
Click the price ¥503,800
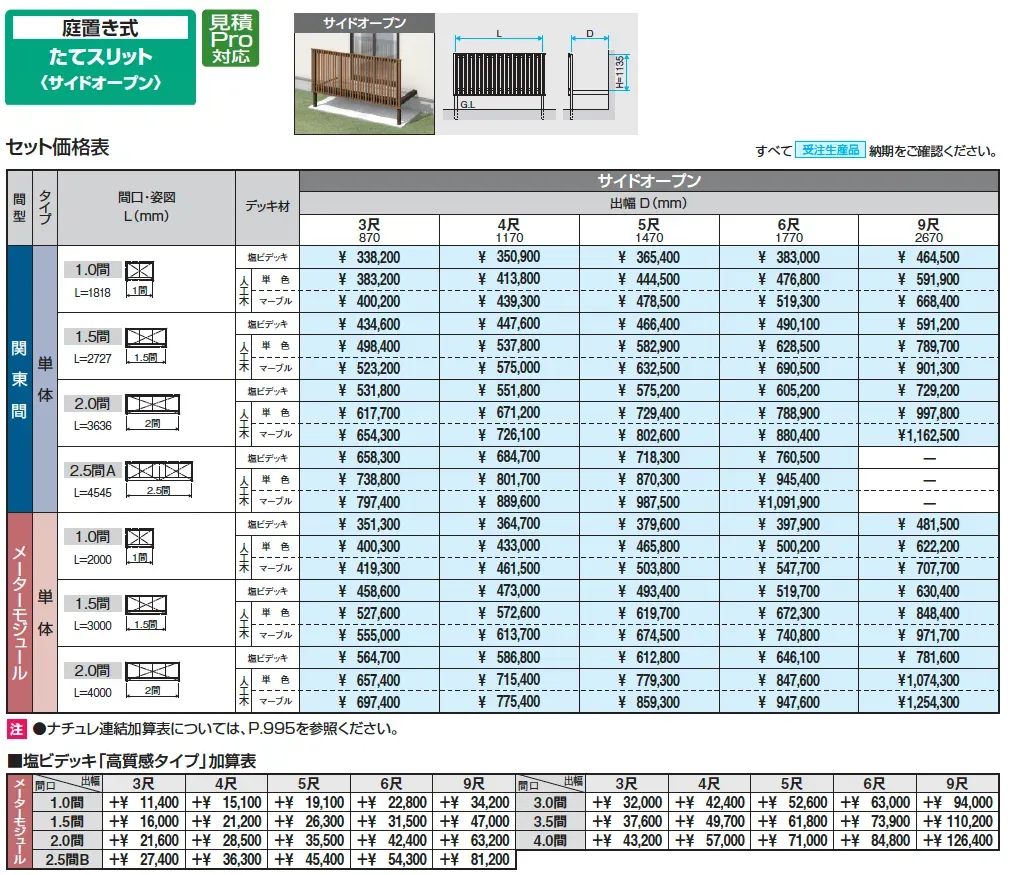pyautogui.click(x=649, y=569)
